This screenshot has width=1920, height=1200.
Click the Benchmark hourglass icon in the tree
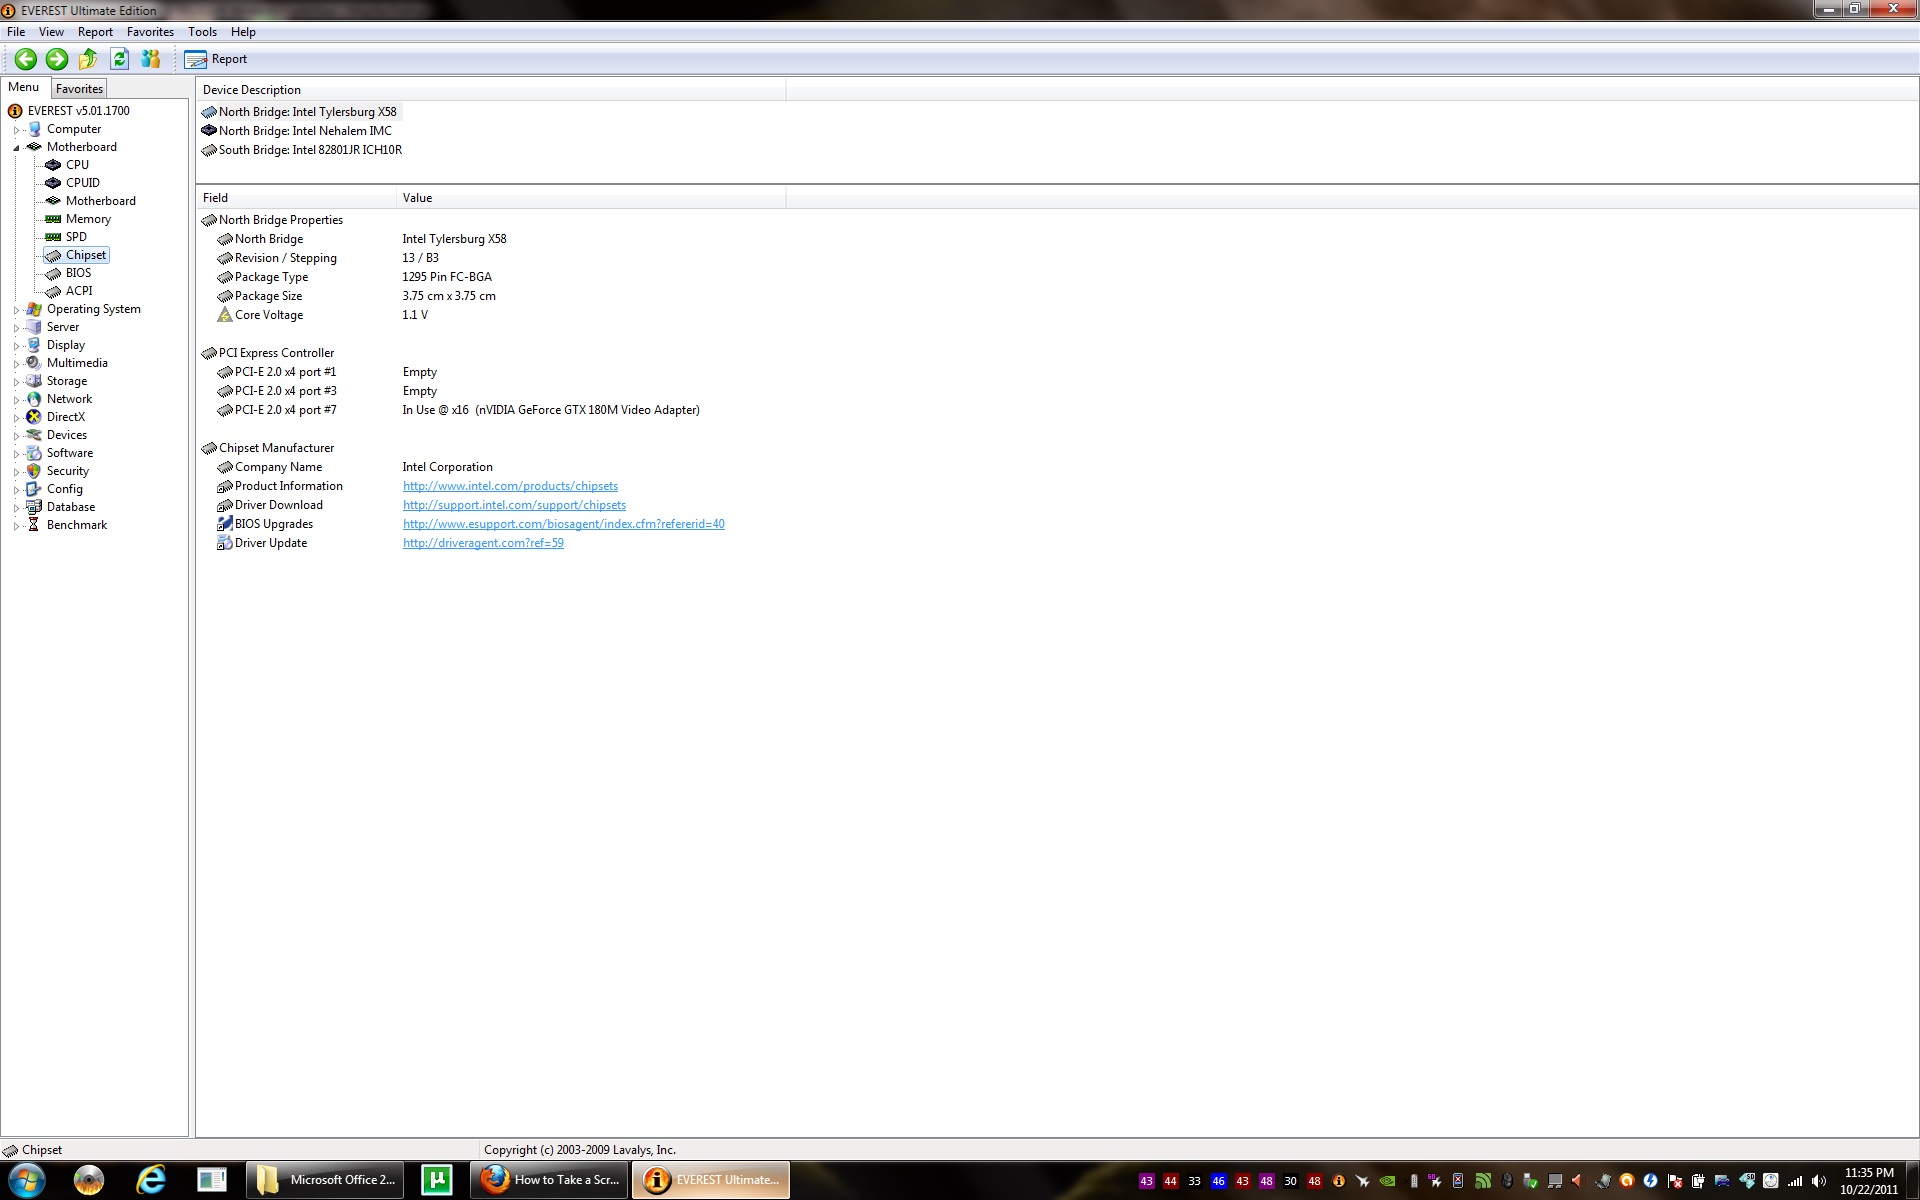(x=34, y=525)
